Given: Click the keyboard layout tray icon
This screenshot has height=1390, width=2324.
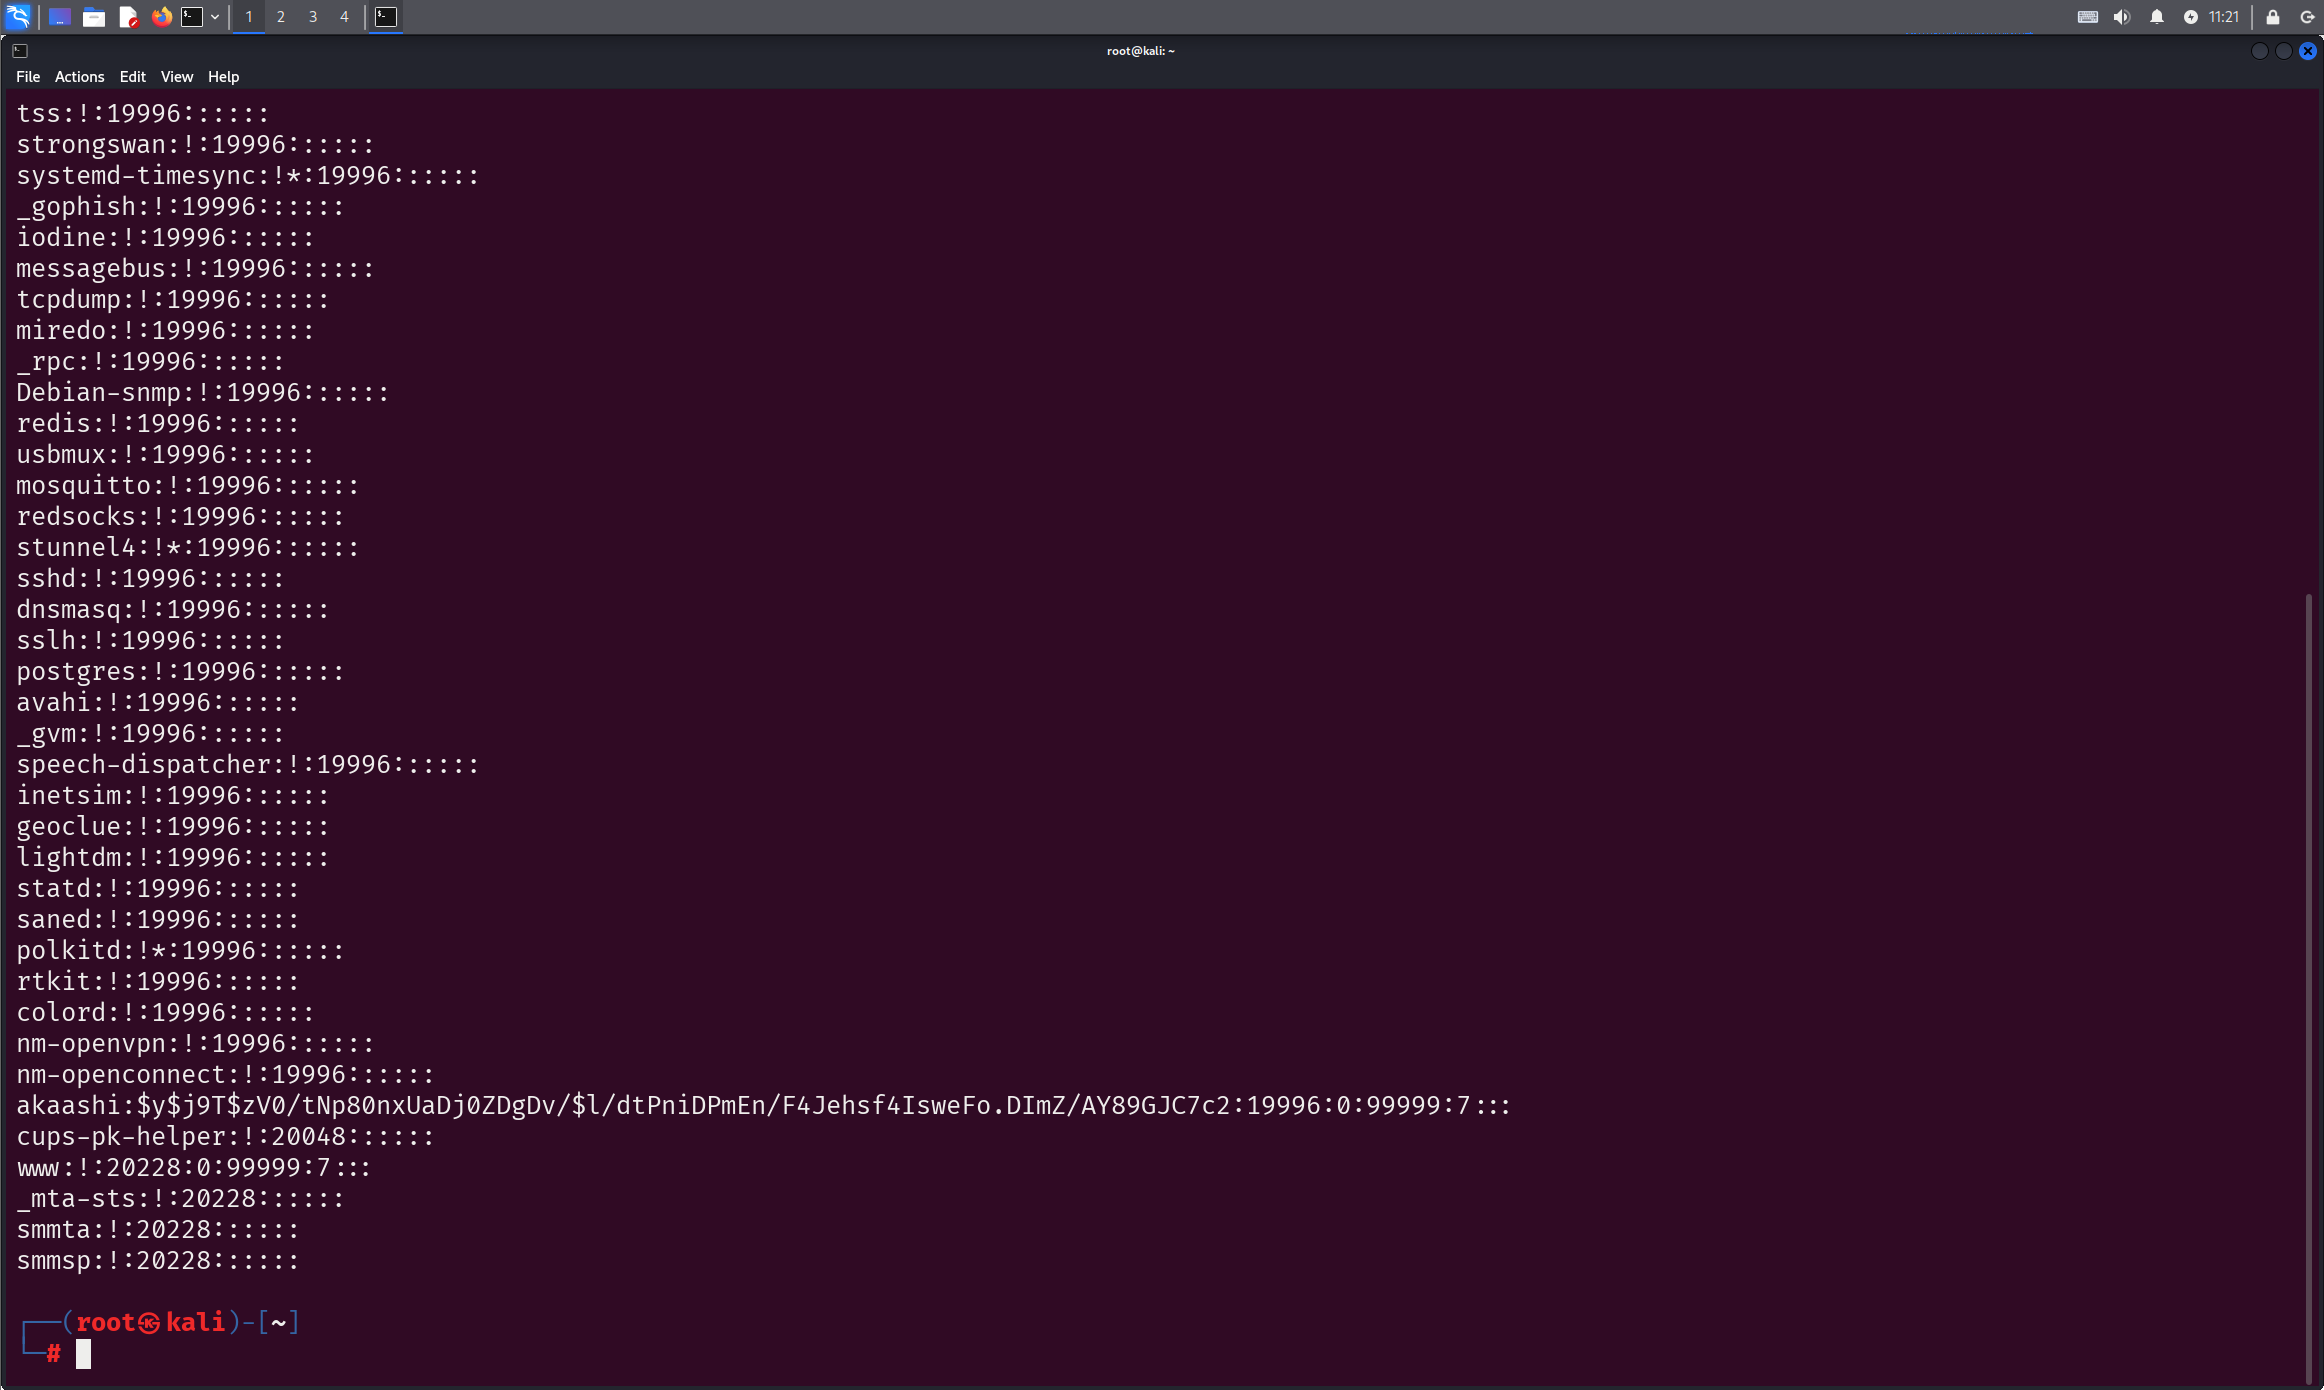Looking at the screenshot, I should (2087, 17).
